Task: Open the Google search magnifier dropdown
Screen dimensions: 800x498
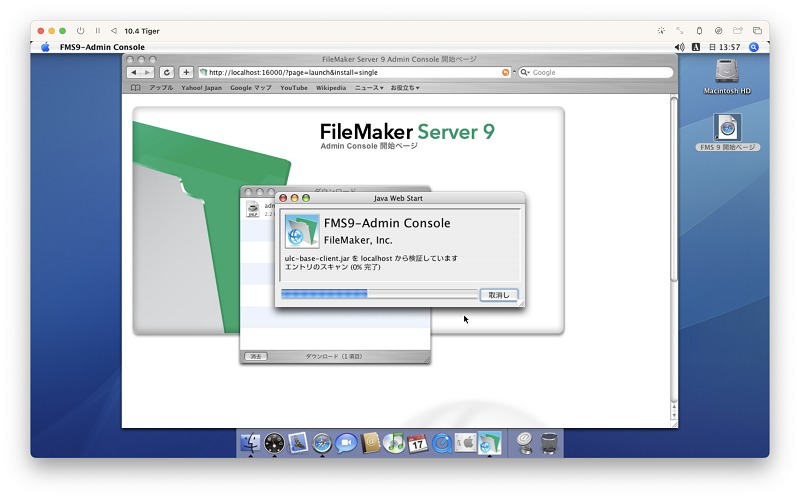Action: (524, 72)
